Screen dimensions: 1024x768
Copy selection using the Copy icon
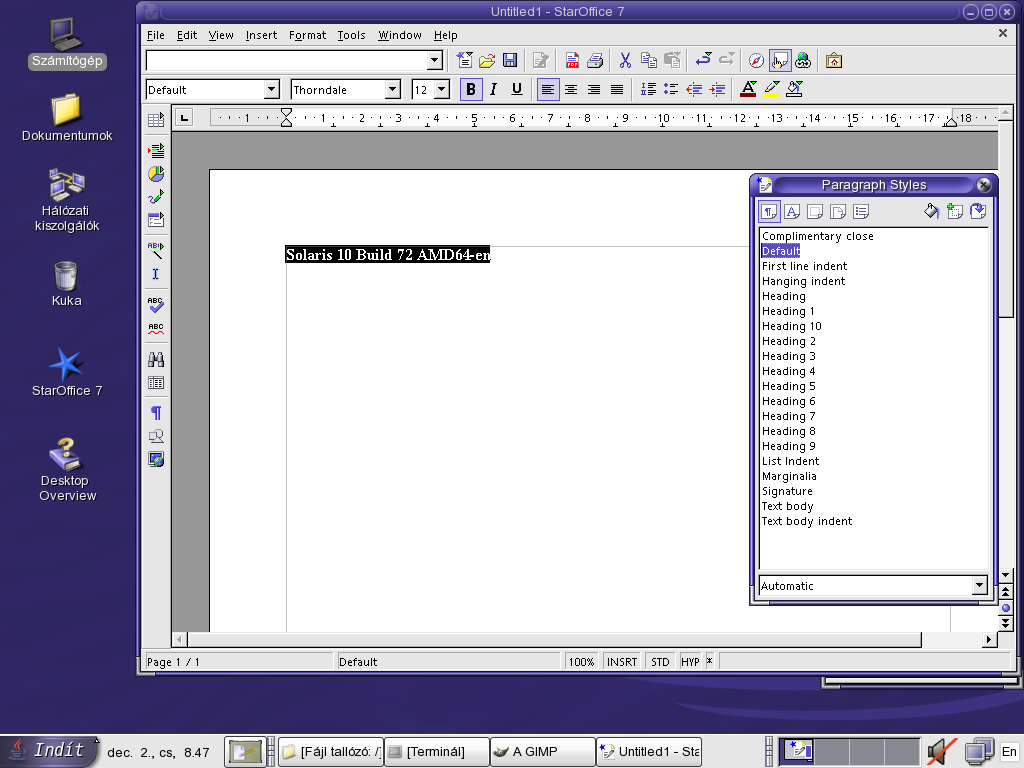[x=648, y=61]
